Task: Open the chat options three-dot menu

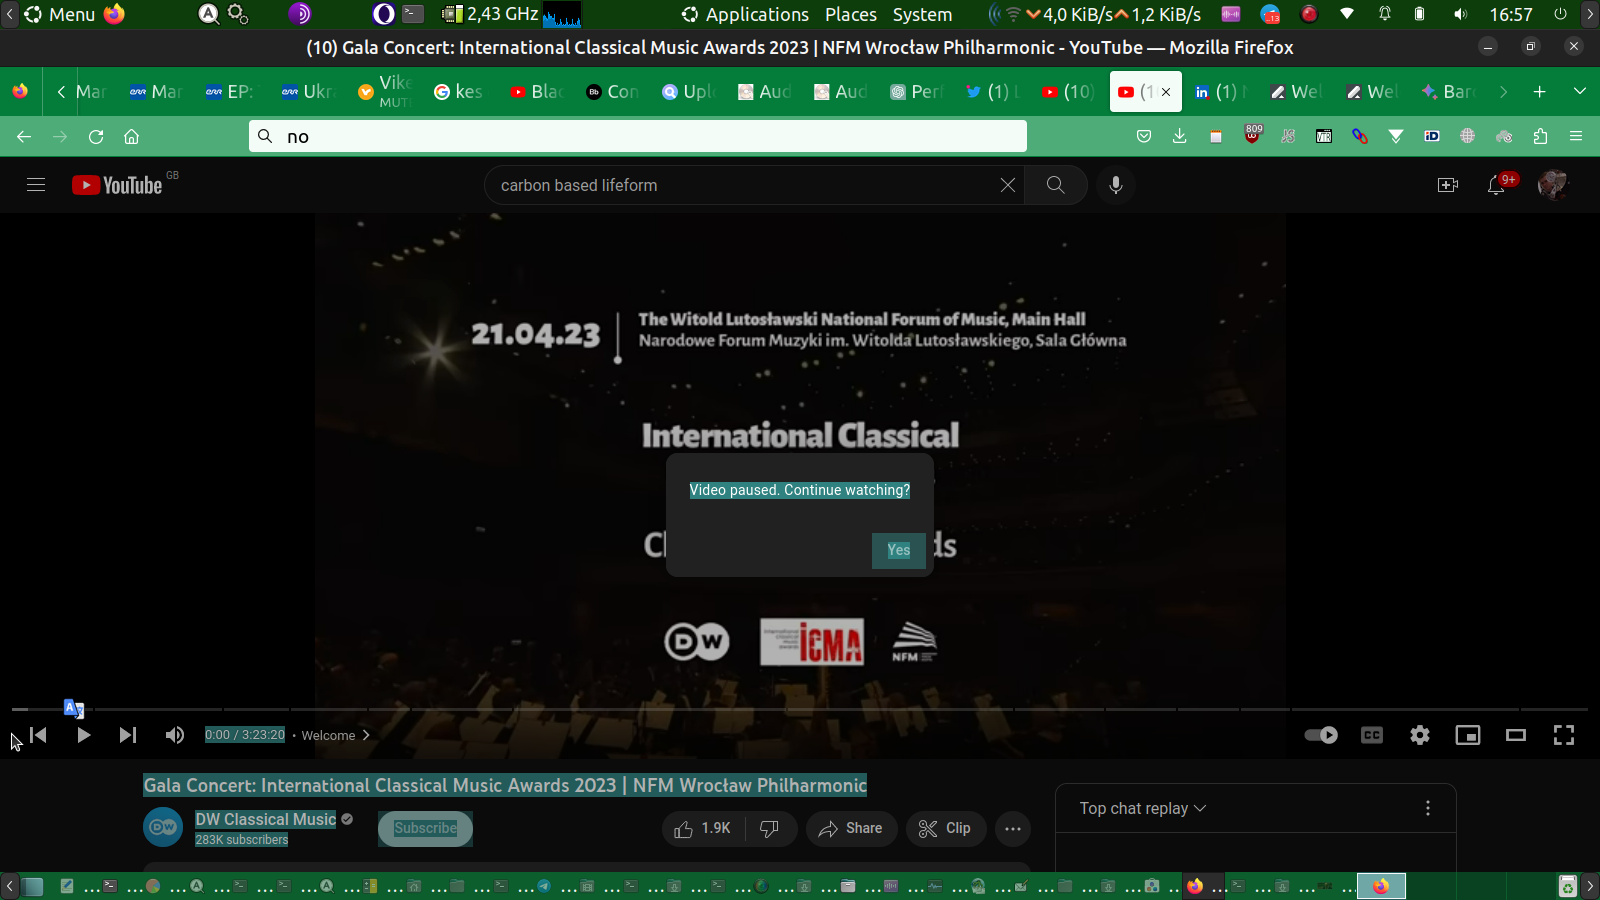Action: (x=1428, y=808)
